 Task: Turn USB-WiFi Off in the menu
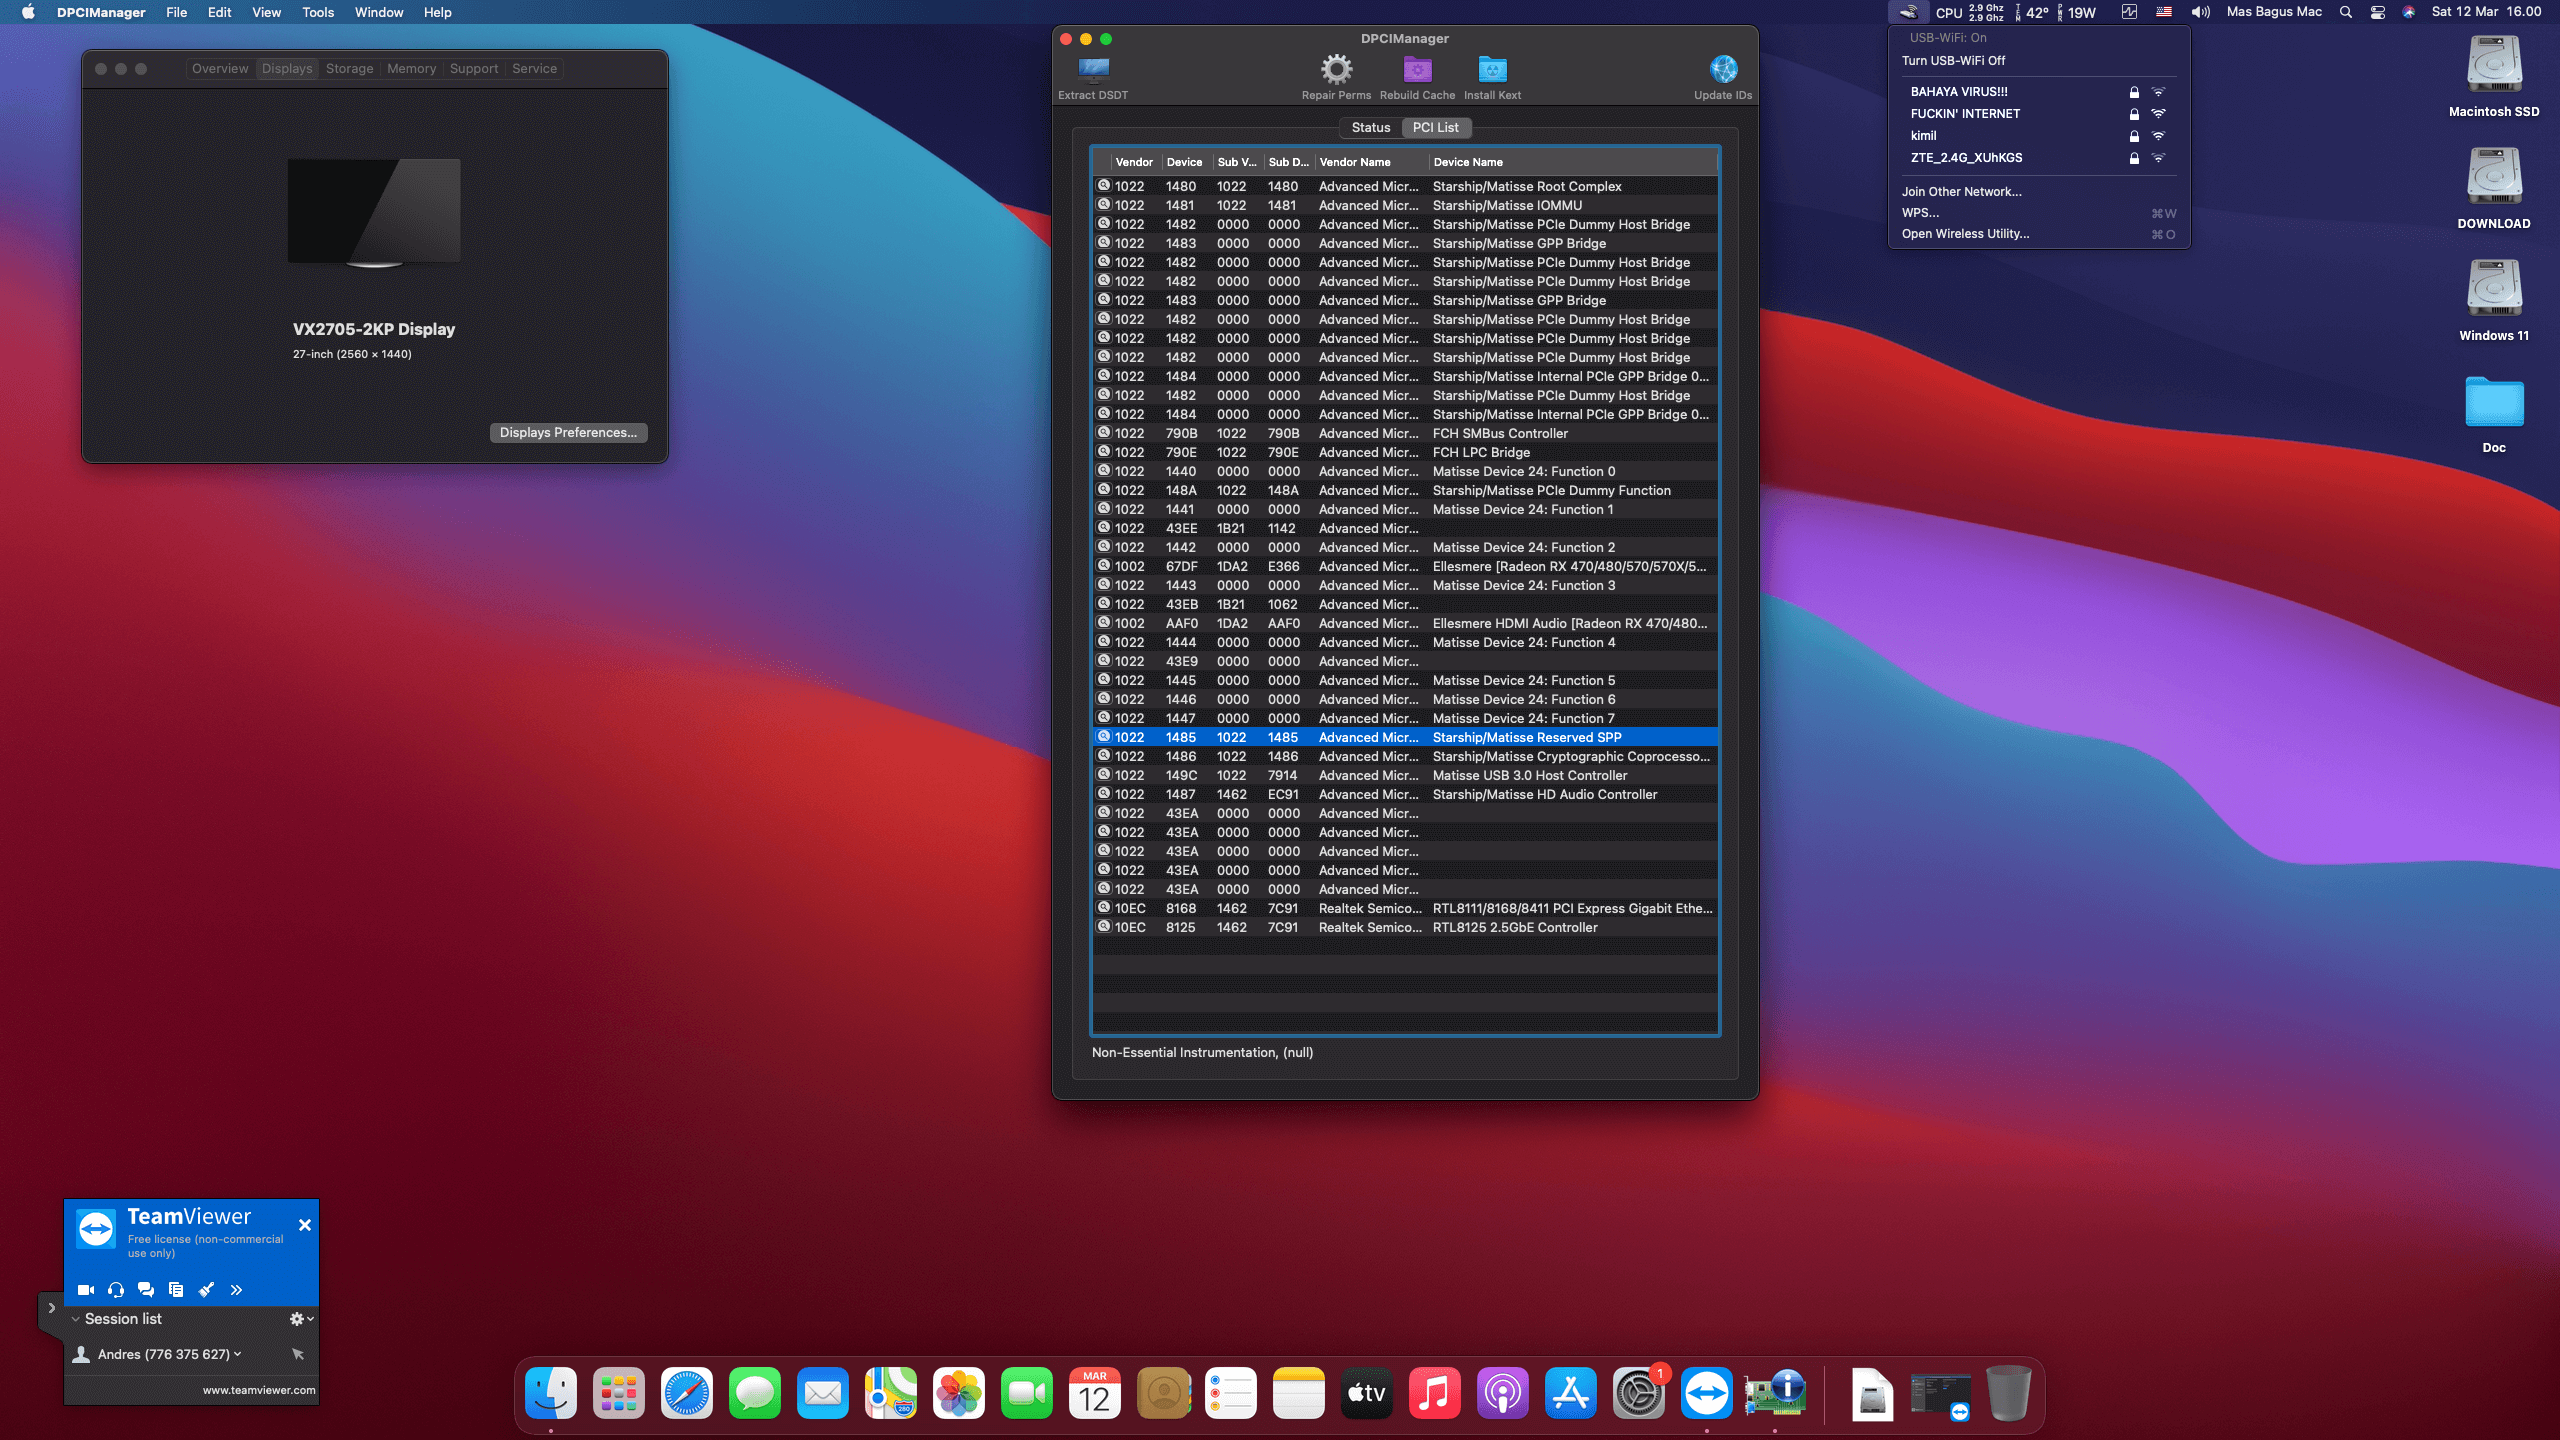[1953, 61]
